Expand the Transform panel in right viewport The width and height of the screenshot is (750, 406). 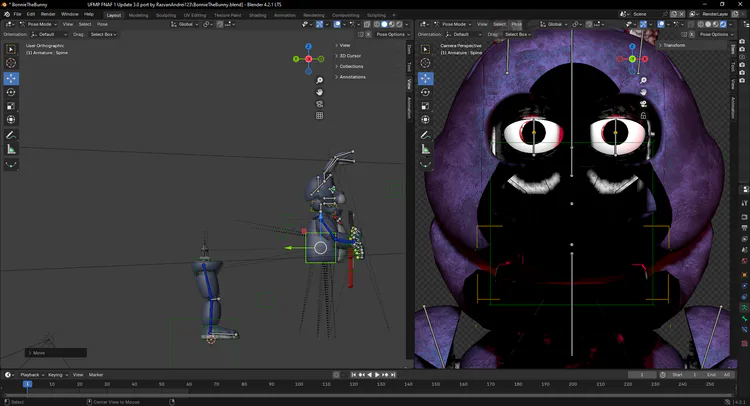click(672, 45)
